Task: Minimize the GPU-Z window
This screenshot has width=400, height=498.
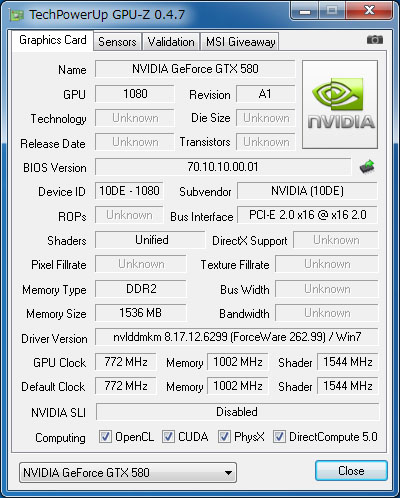Action: [x=305, y=11]
